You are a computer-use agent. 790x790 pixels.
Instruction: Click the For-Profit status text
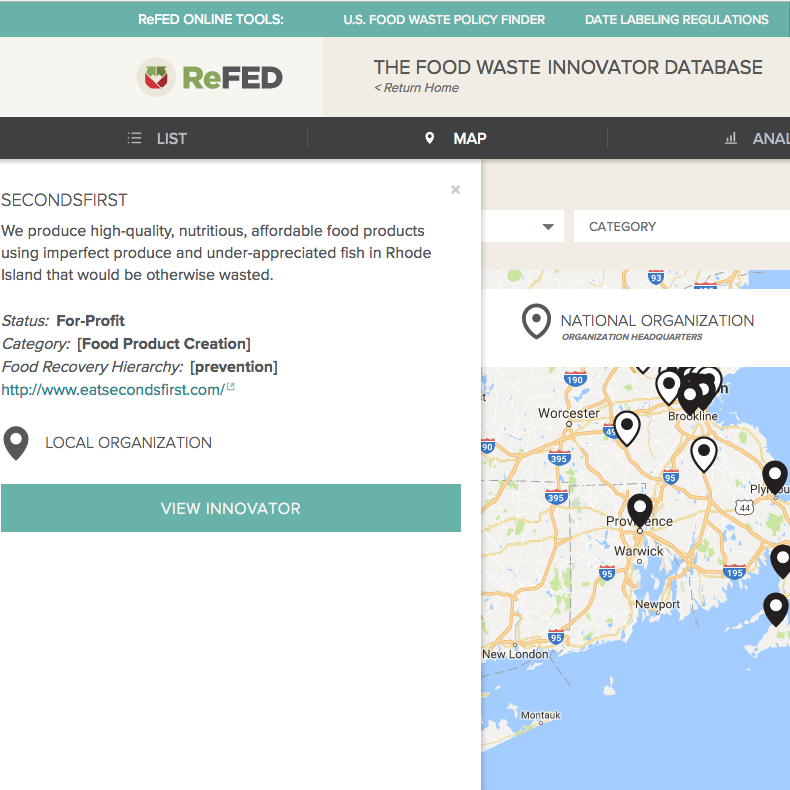[90, 320]
